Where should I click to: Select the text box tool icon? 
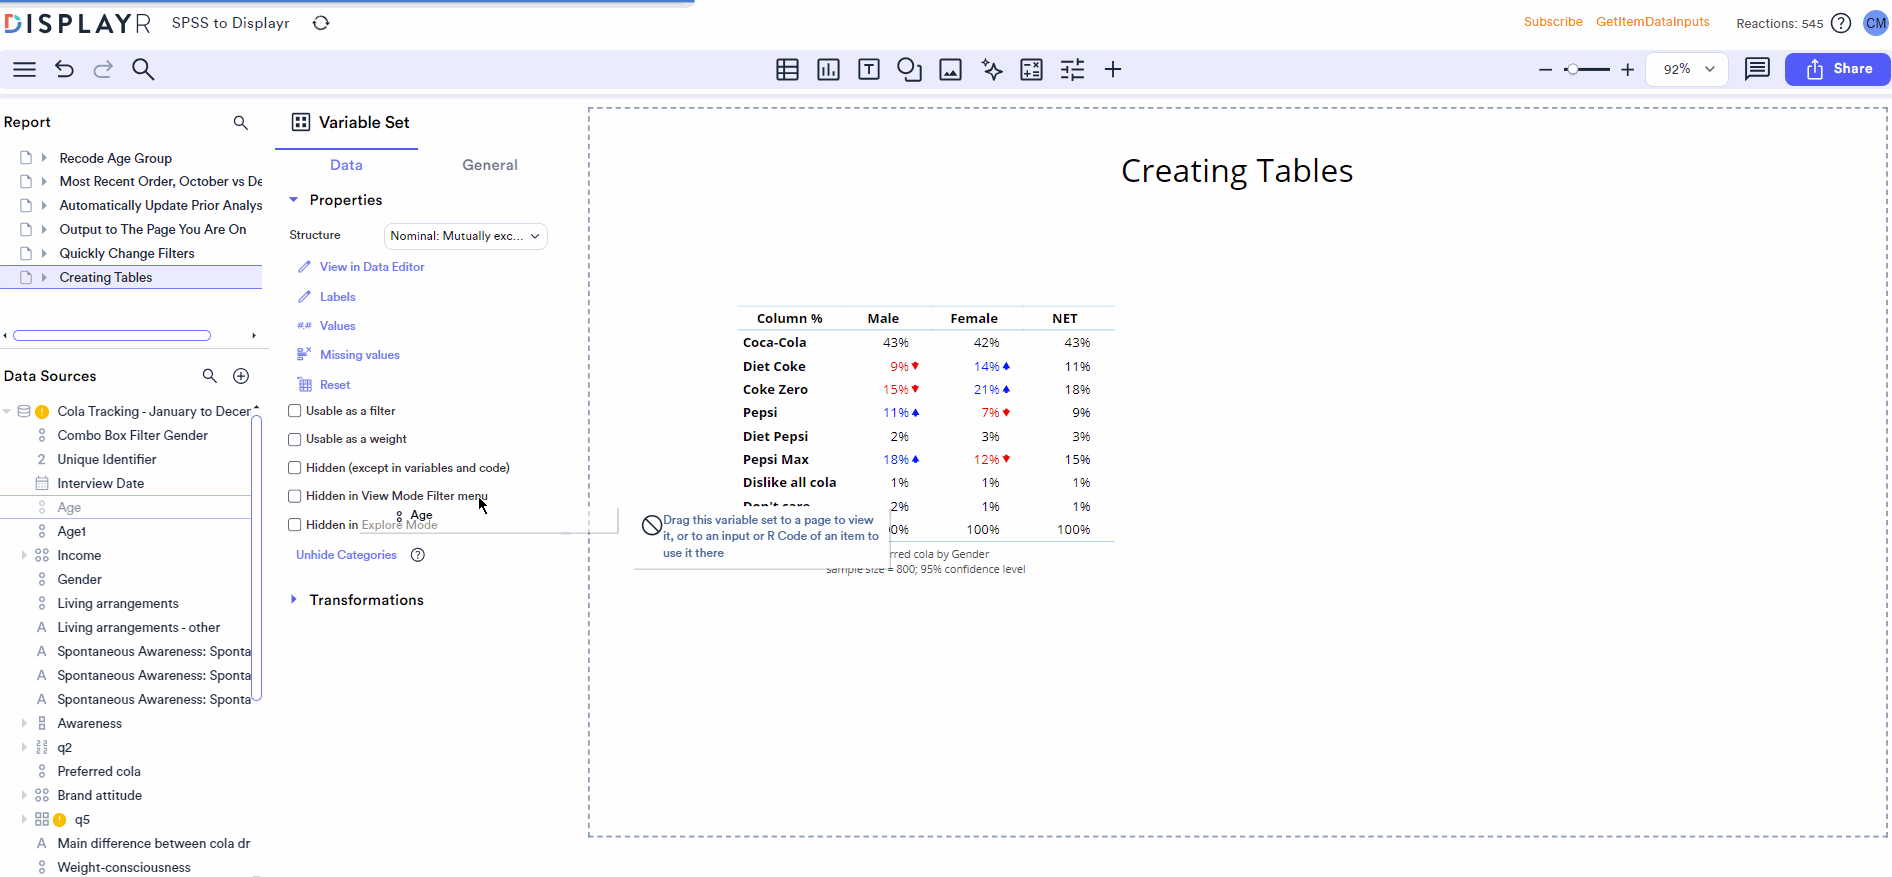[x=869, y=69]
